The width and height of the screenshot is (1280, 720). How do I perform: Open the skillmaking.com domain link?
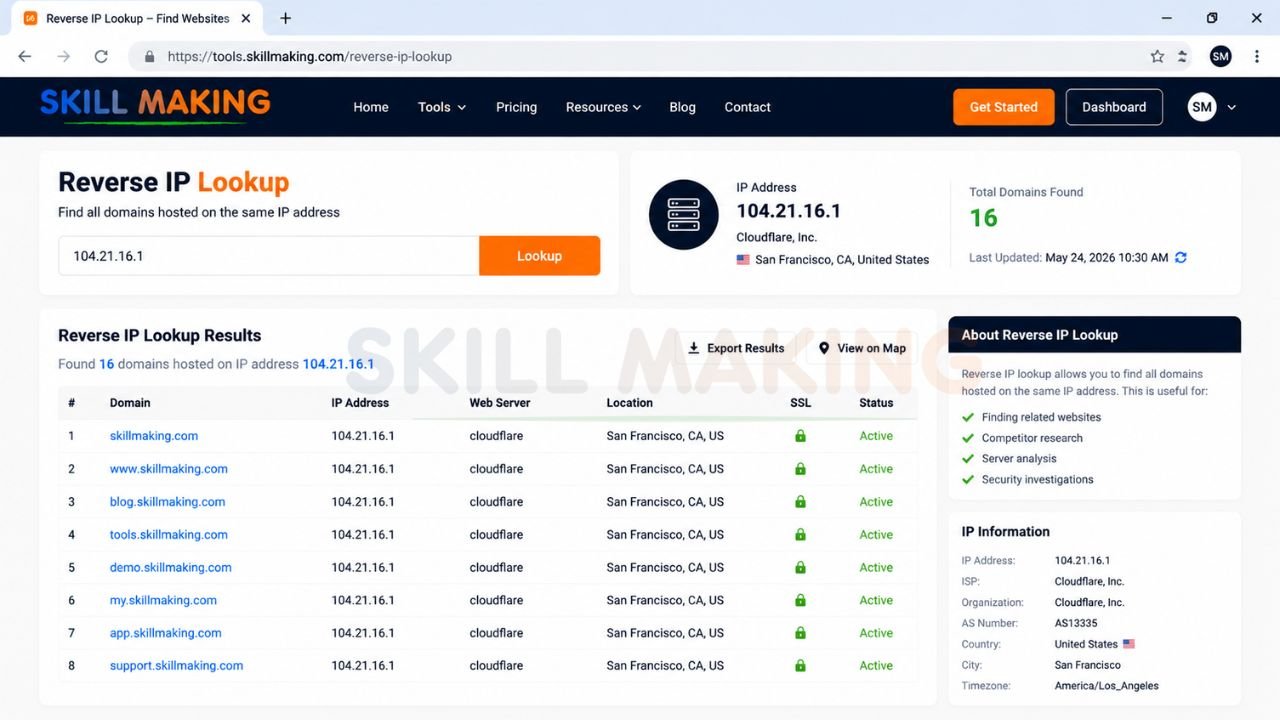click(154, 436)
